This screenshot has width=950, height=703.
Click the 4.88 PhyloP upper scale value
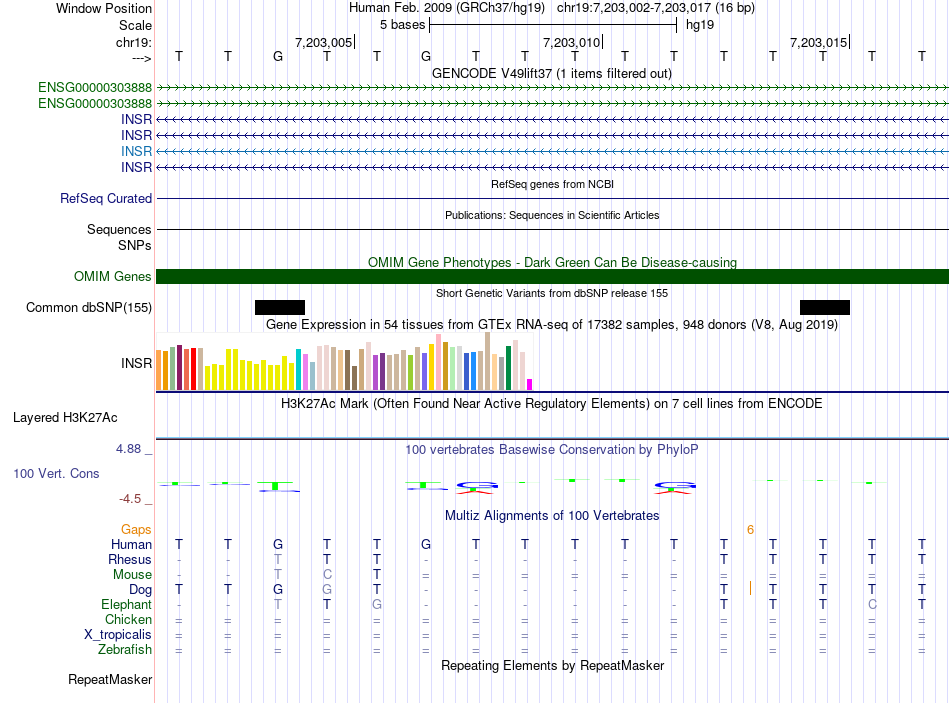128,448
